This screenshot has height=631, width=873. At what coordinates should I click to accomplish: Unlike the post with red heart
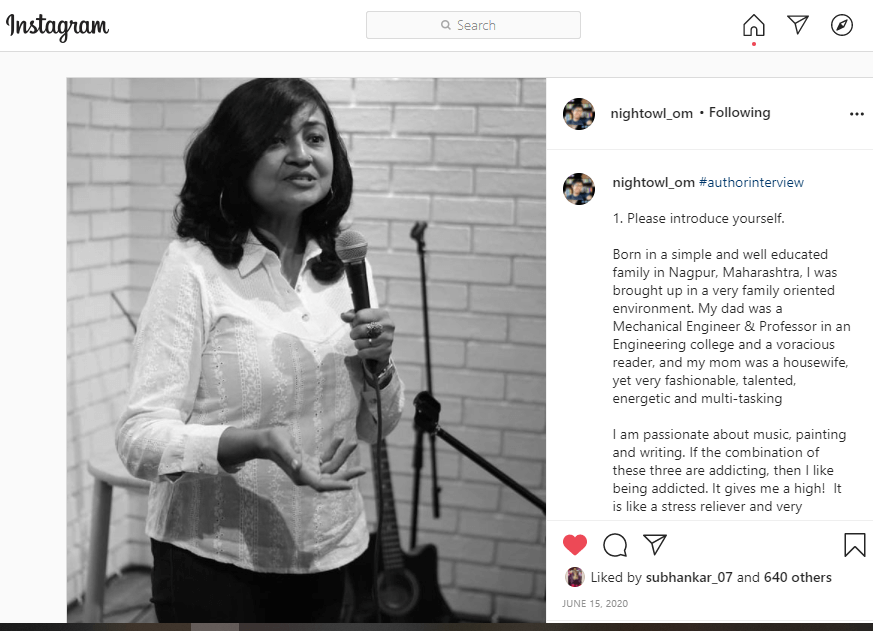[575, 544]
